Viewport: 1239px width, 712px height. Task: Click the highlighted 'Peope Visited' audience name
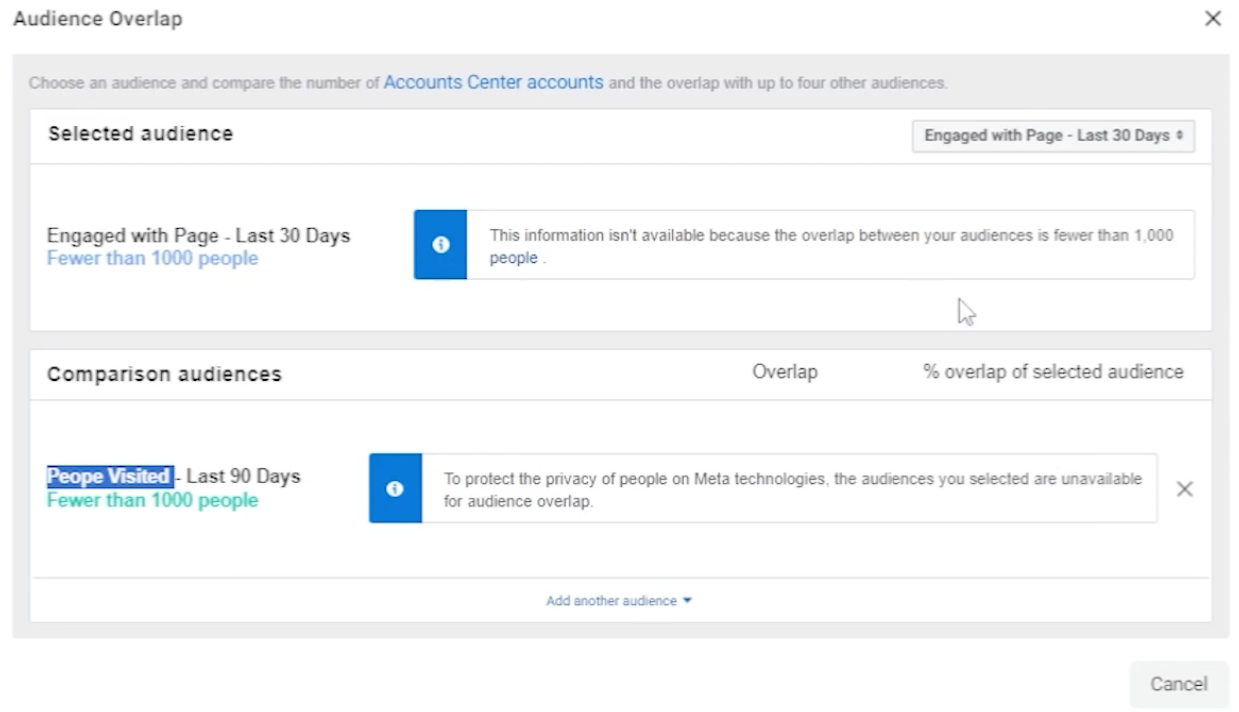coord(110,476)
